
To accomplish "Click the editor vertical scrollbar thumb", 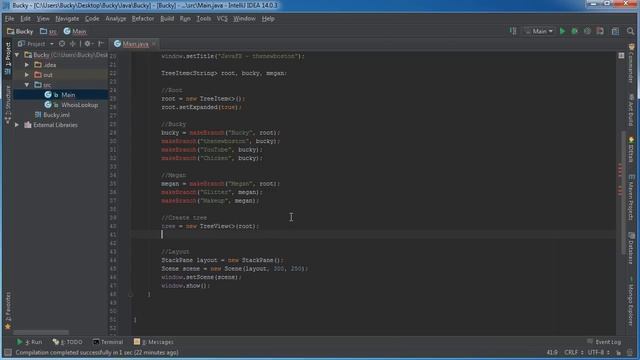I will [x=623, y=192].
